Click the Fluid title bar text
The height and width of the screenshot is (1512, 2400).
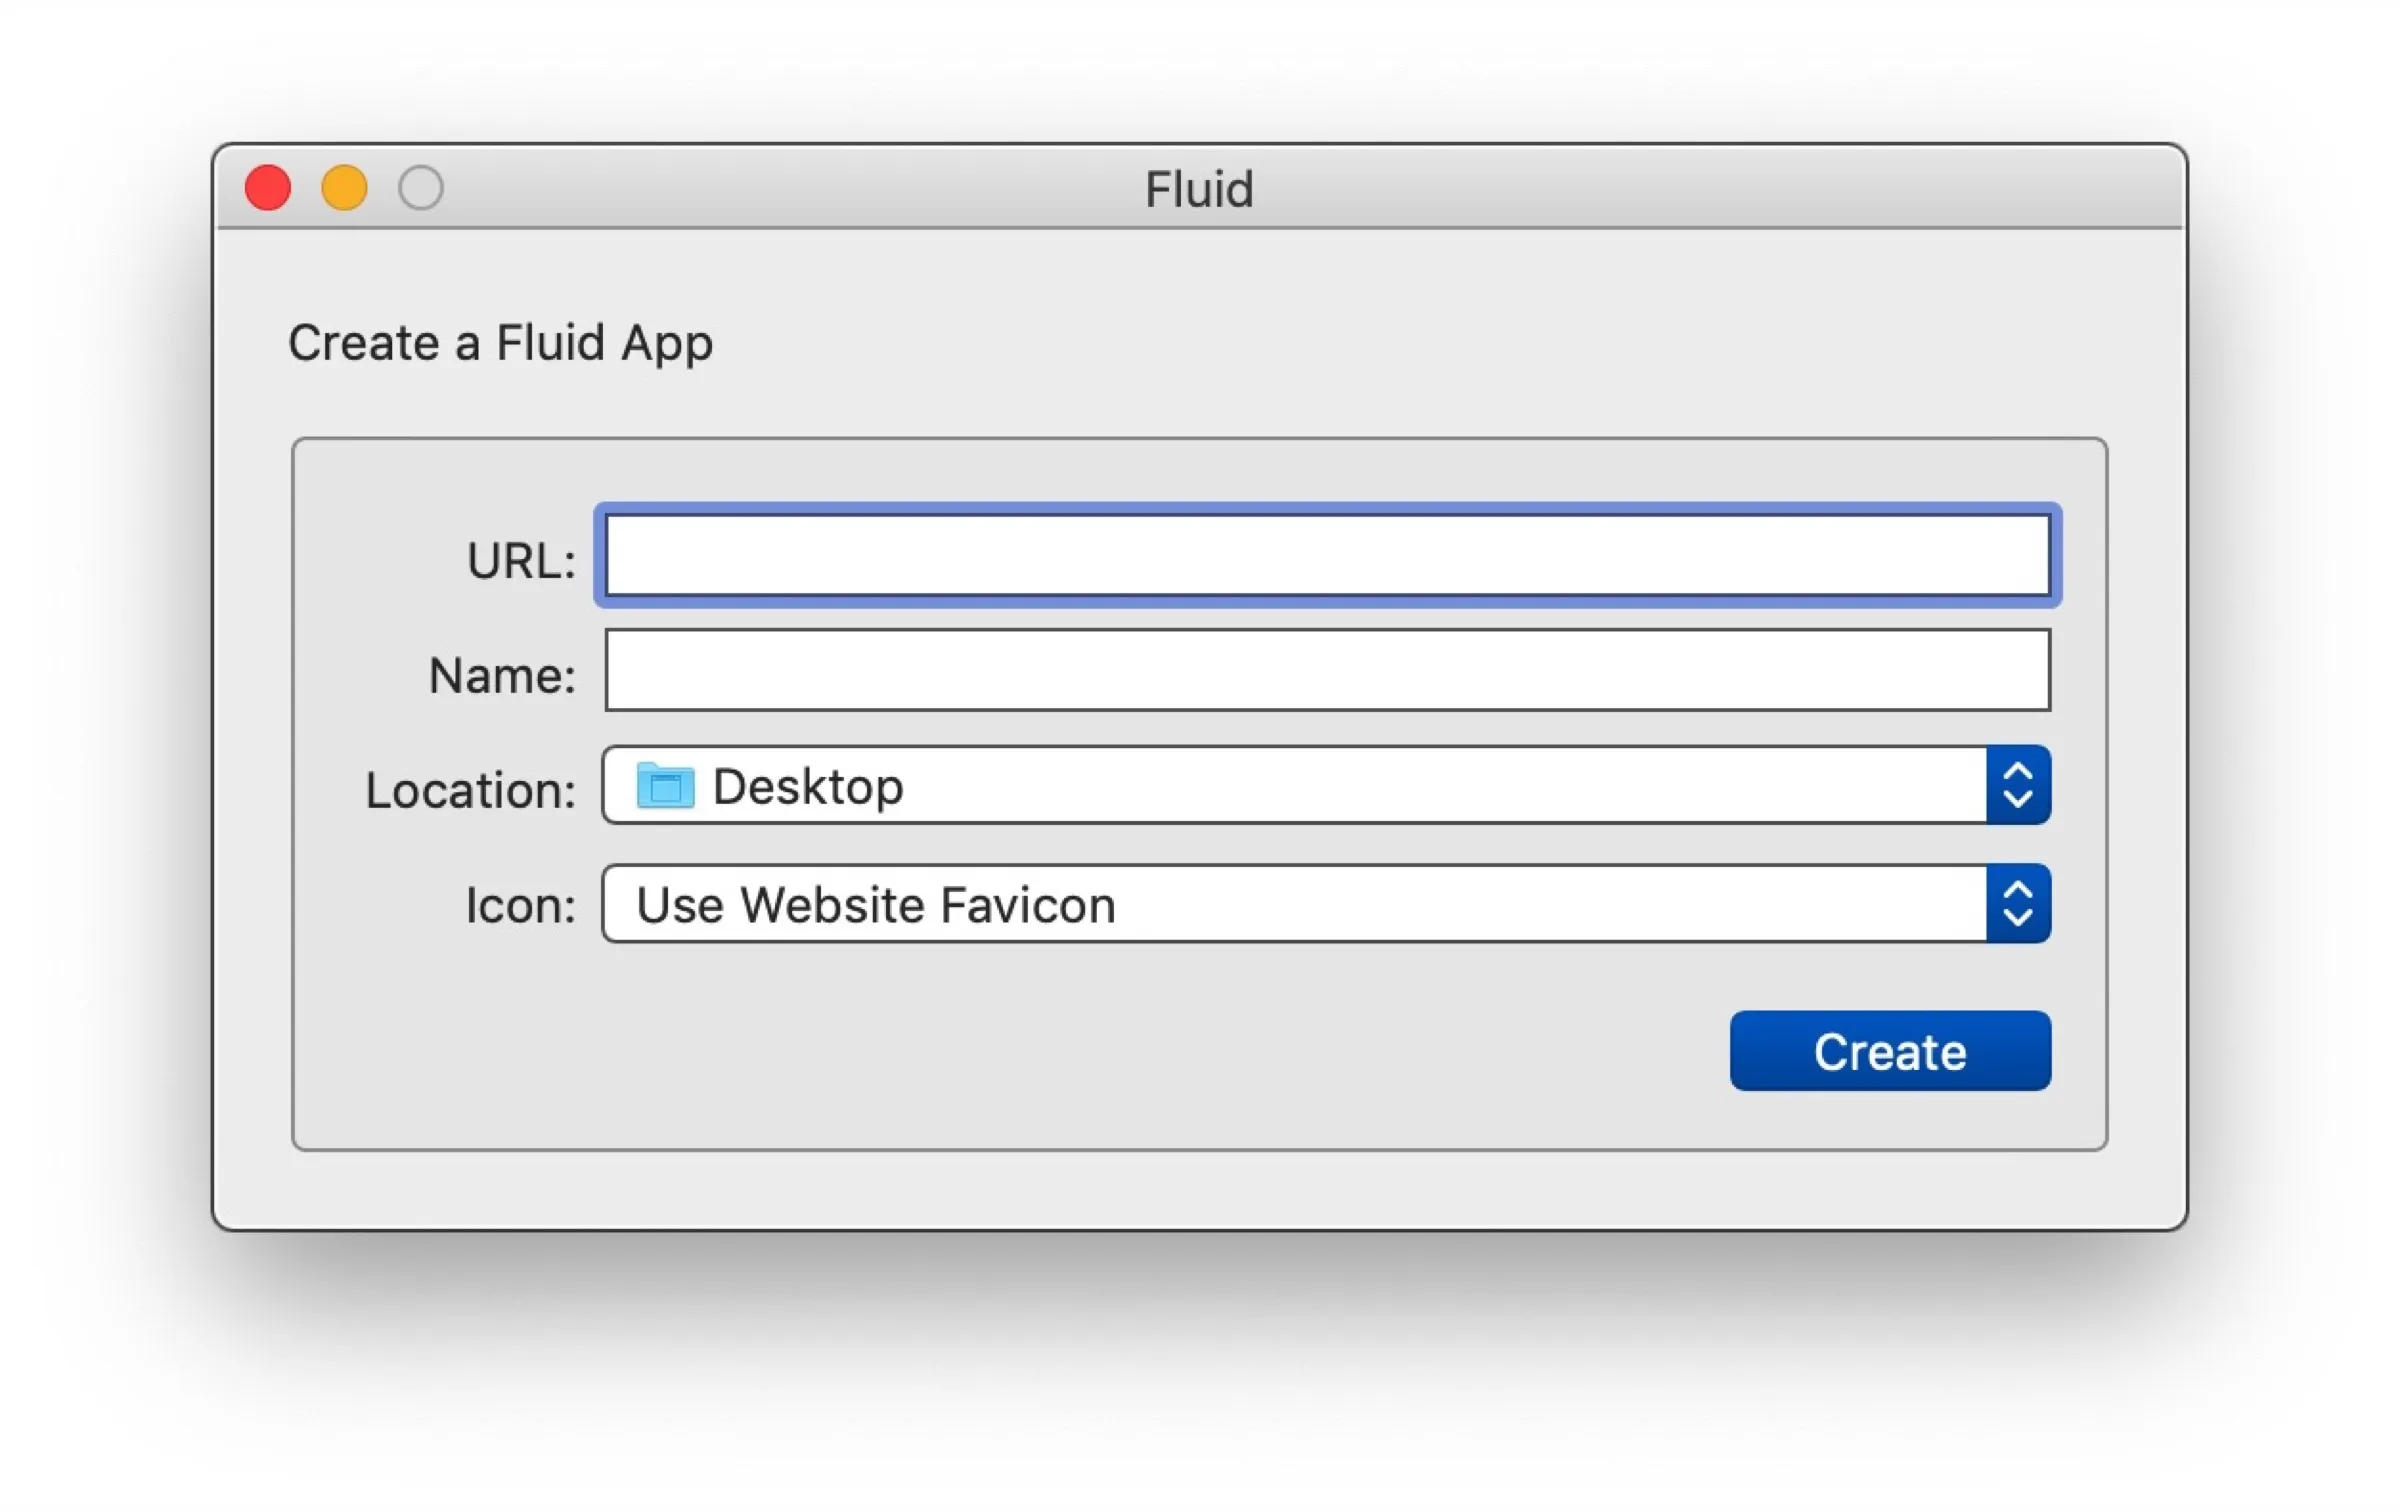(1199, 188)
